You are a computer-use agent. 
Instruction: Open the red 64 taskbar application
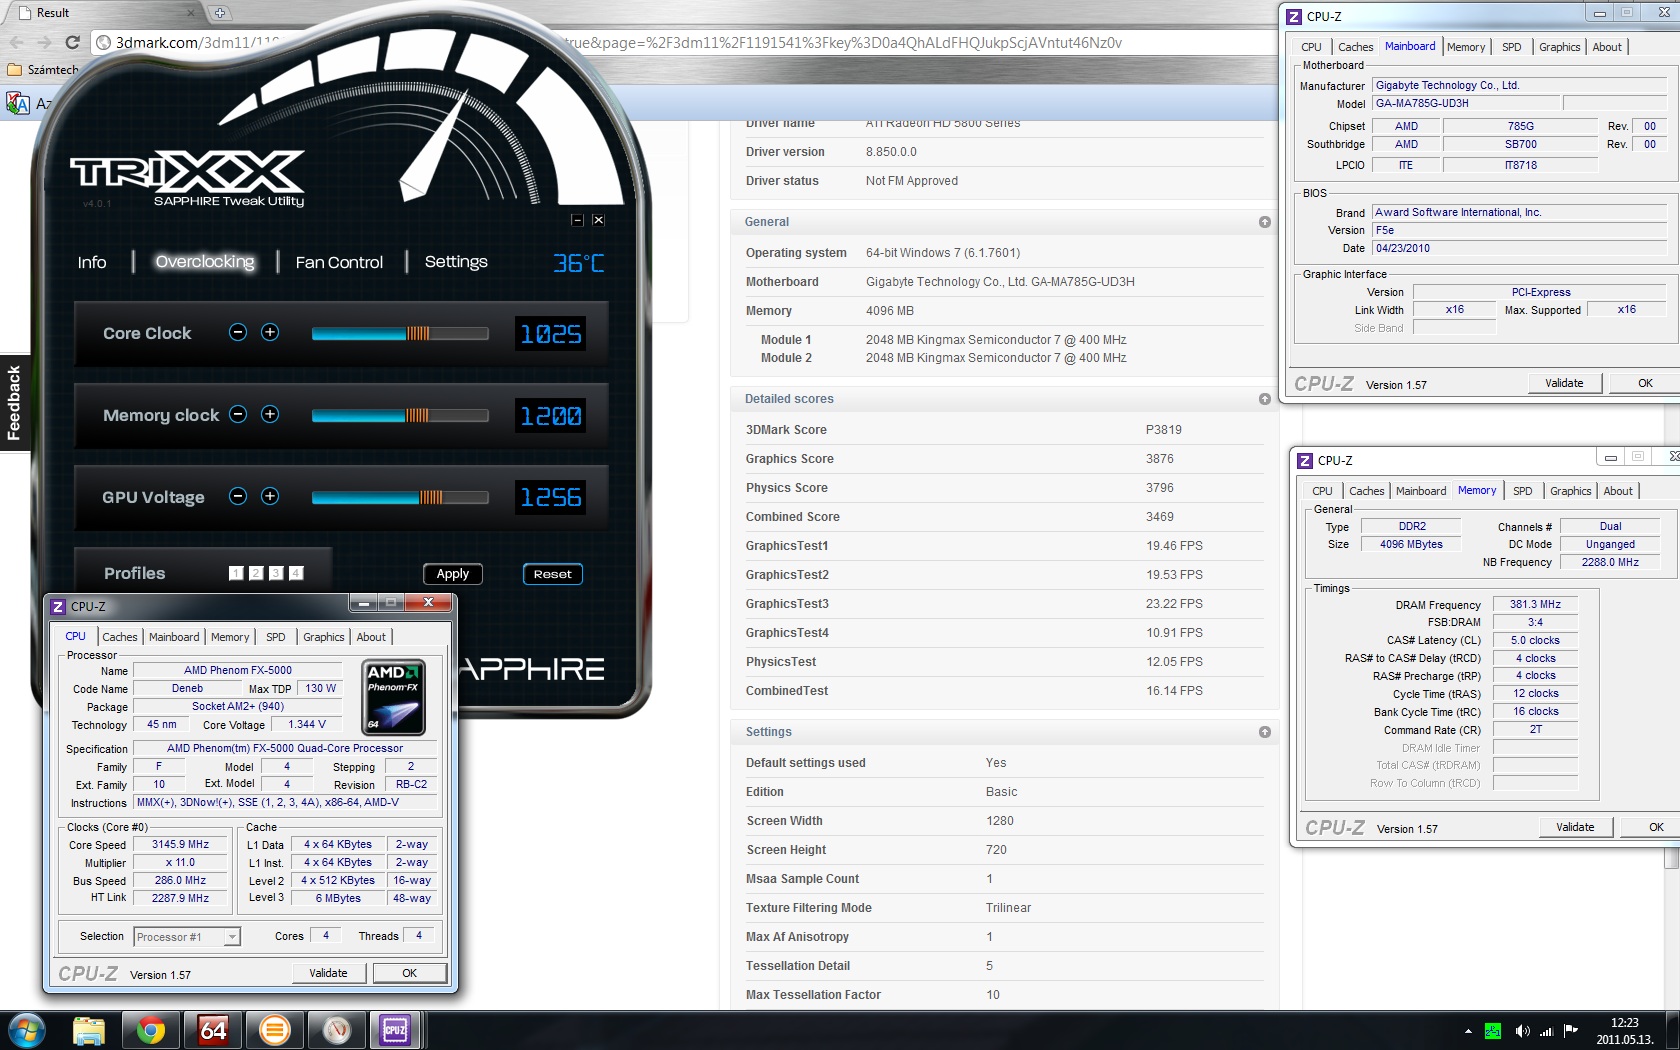pos(213,1030)
